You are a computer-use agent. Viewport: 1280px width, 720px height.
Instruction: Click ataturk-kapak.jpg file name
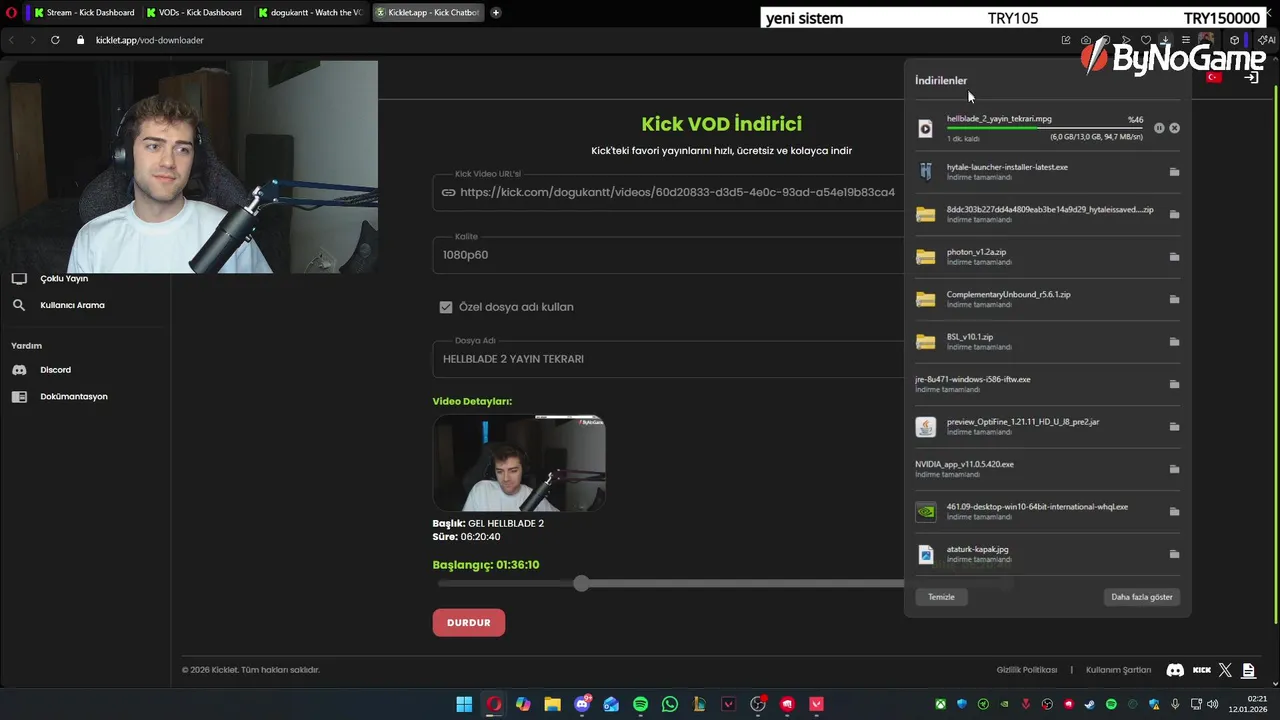(978, 549)
